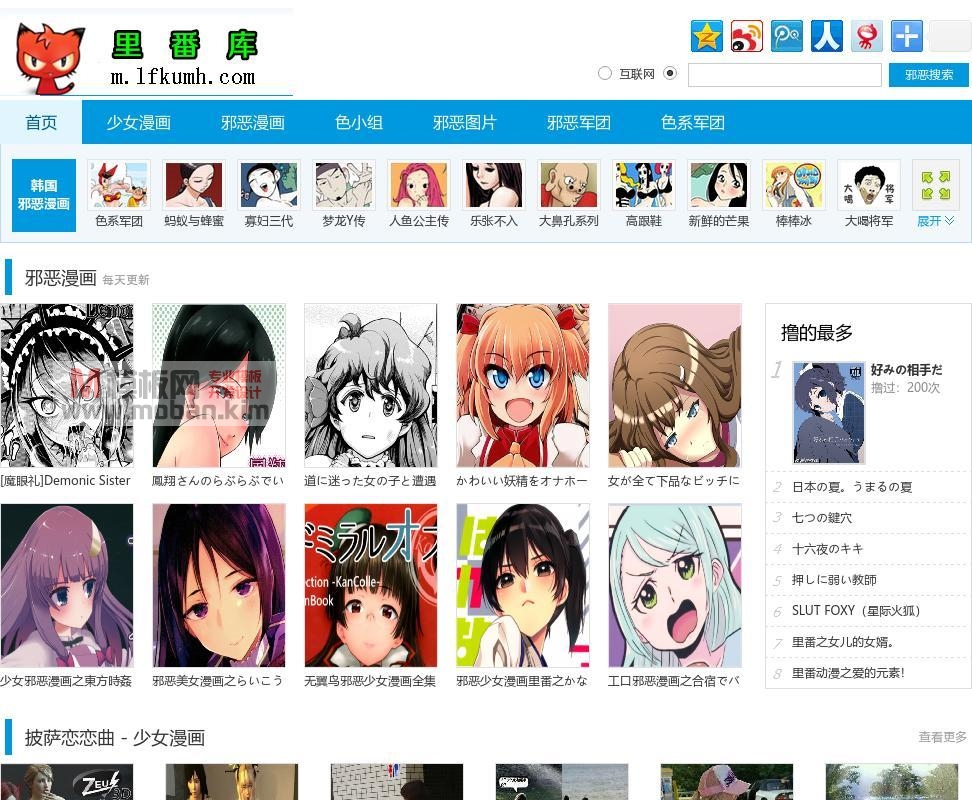Click the 披萨恋恋曲 - 少女漫画 heading

pyautogui.click(x=115, y=737)
